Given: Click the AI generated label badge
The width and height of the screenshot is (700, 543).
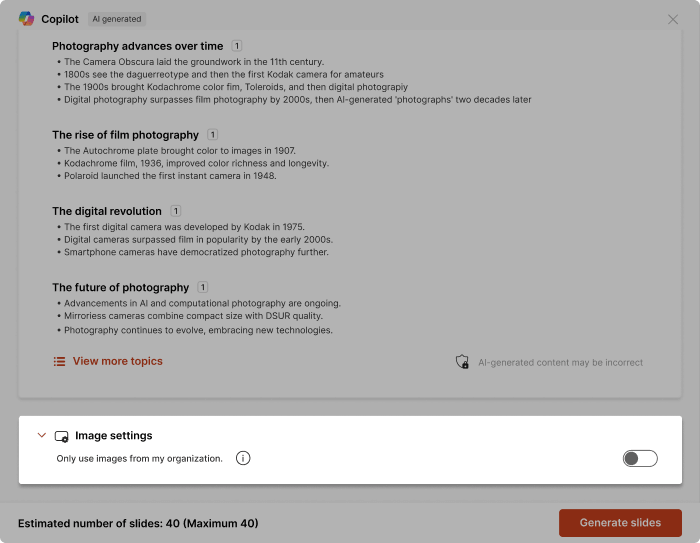Looking at the screenshot, I should (117, 19).
